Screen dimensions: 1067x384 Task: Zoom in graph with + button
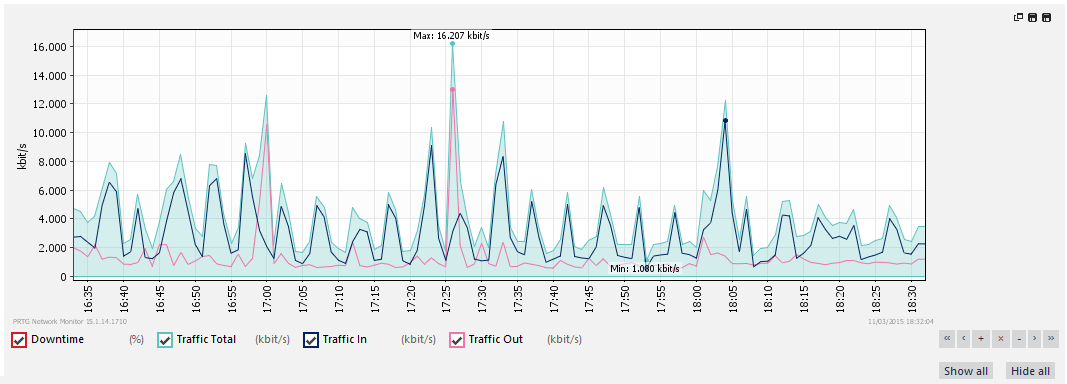(981, 338)
